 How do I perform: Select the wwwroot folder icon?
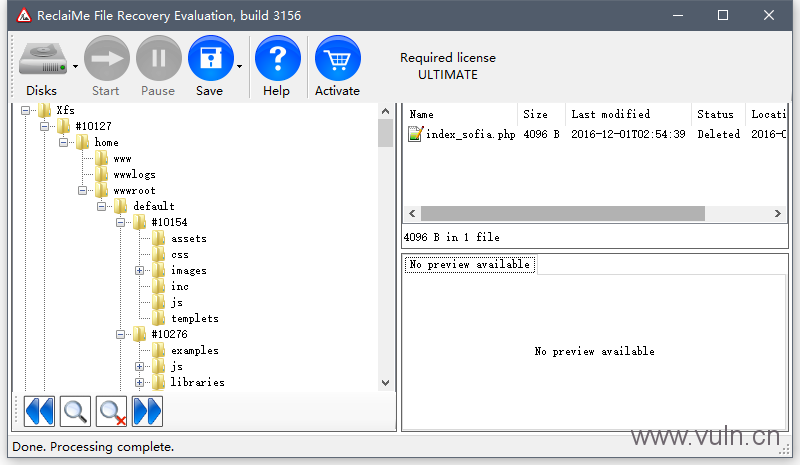(102, 190)
